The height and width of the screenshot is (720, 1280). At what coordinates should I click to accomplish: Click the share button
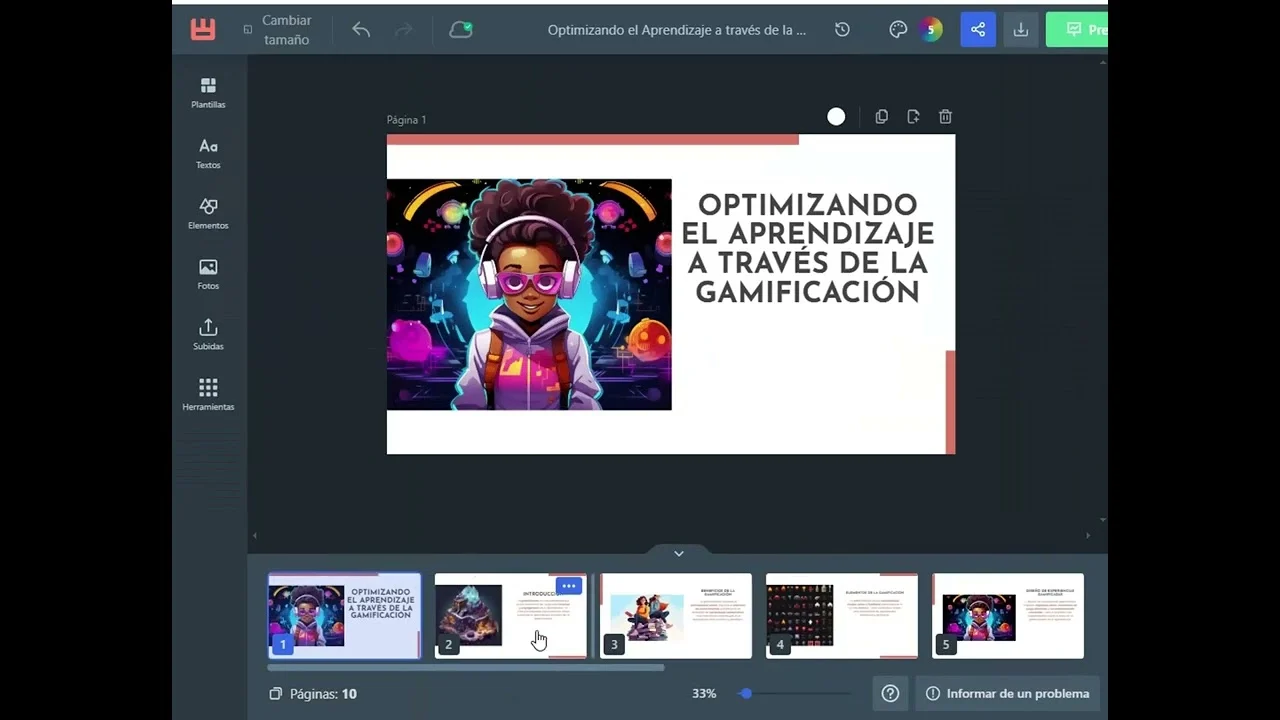tap(978, 30)
